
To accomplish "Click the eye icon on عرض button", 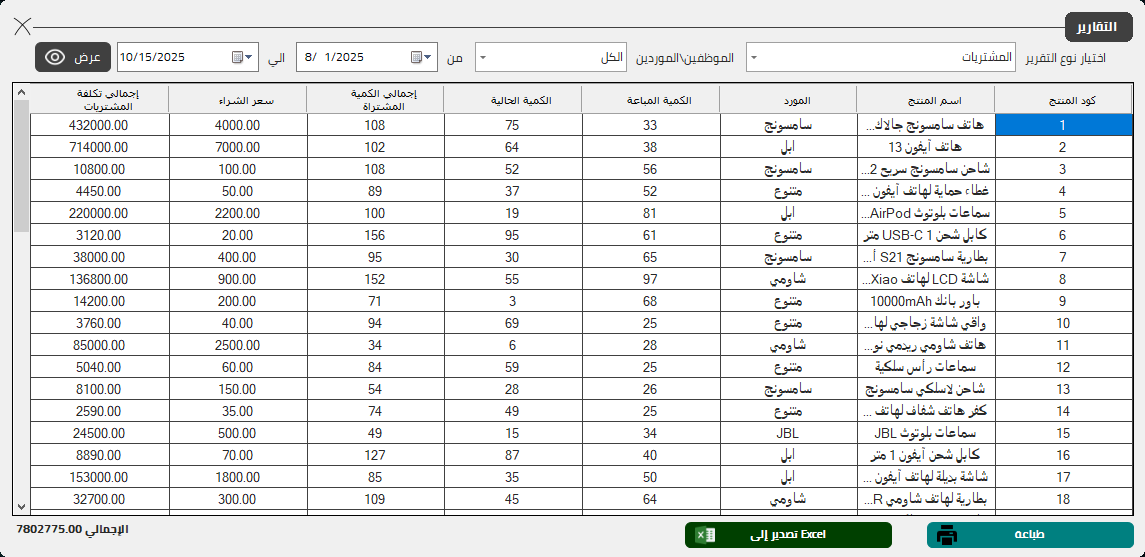I will 55,57.
